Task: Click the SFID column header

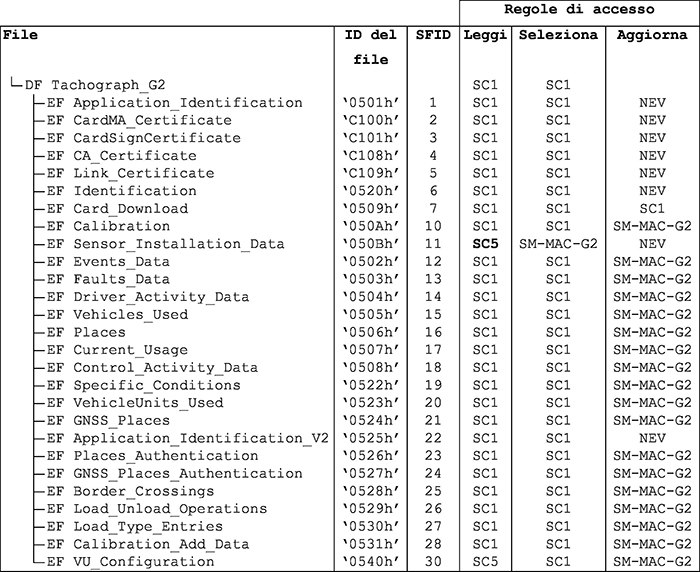Action: coord(432,35)
